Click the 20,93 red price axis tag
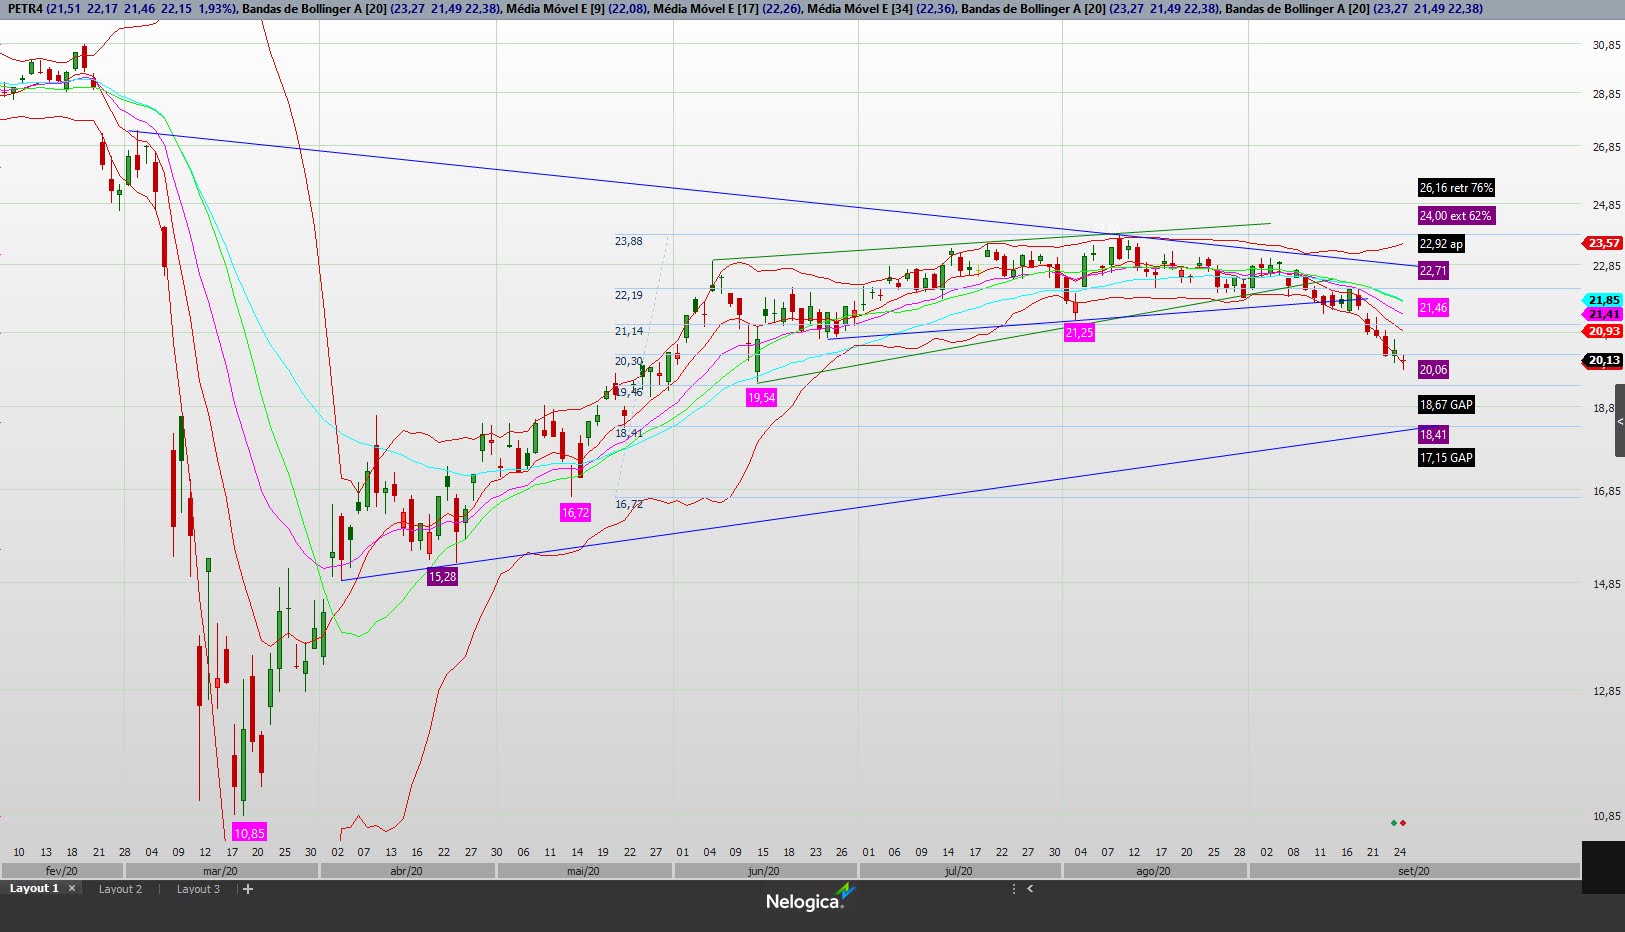Viewport: 1625px width, 932px height. [1603, 331]
